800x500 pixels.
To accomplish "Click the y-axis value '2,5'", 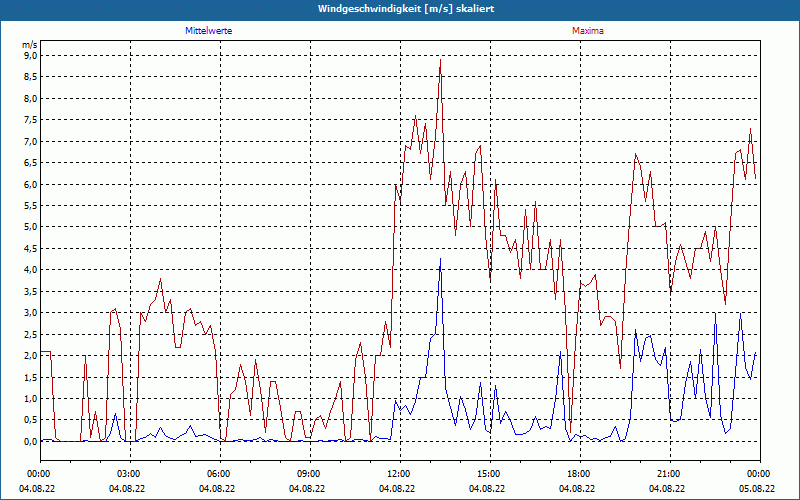I will [x=31, y=334].
